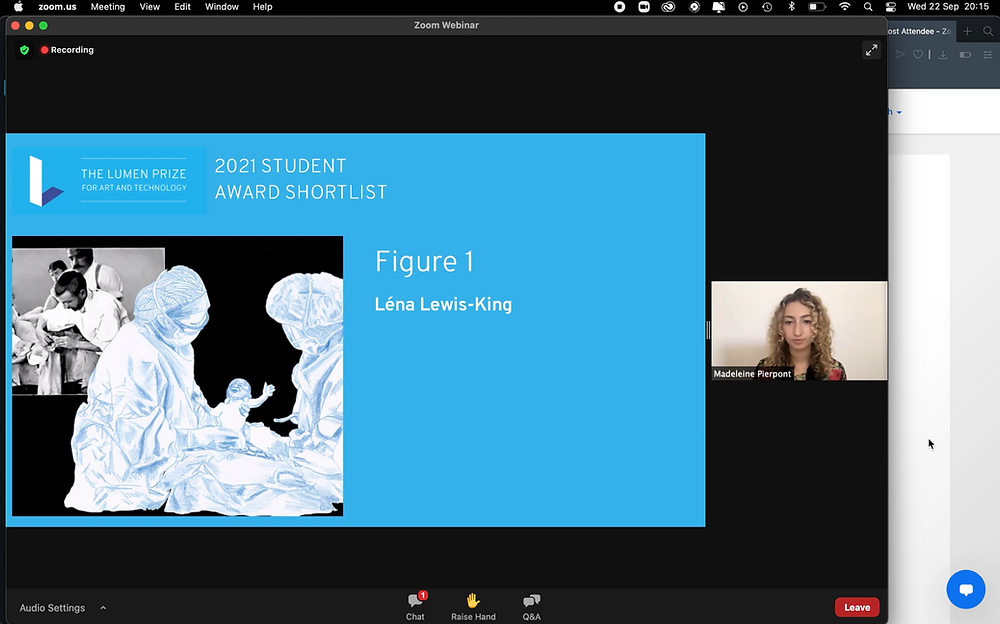Enter full screen with the expand arrows icon

tap(871, 50)
